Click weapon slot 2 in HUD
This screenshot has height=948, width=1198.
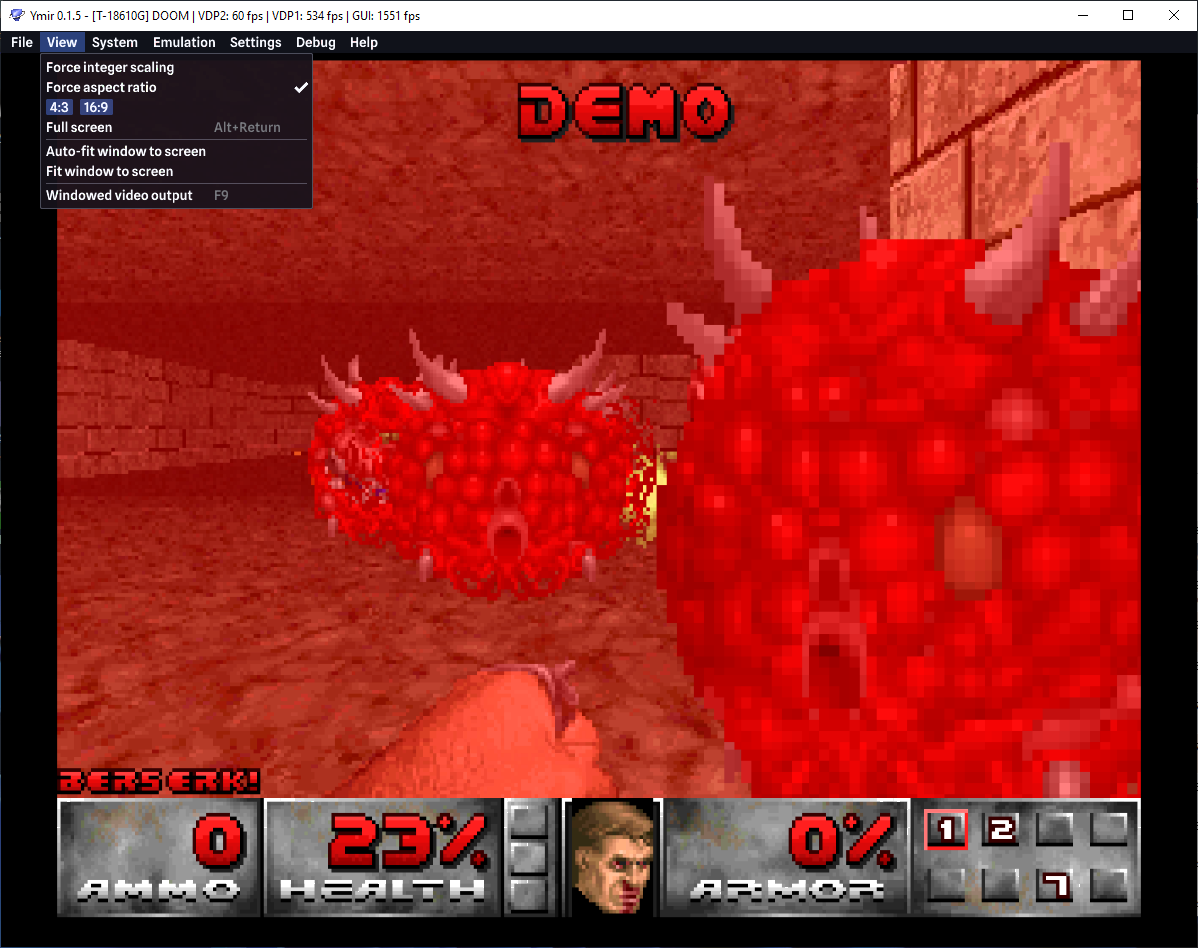(1002, 830)
